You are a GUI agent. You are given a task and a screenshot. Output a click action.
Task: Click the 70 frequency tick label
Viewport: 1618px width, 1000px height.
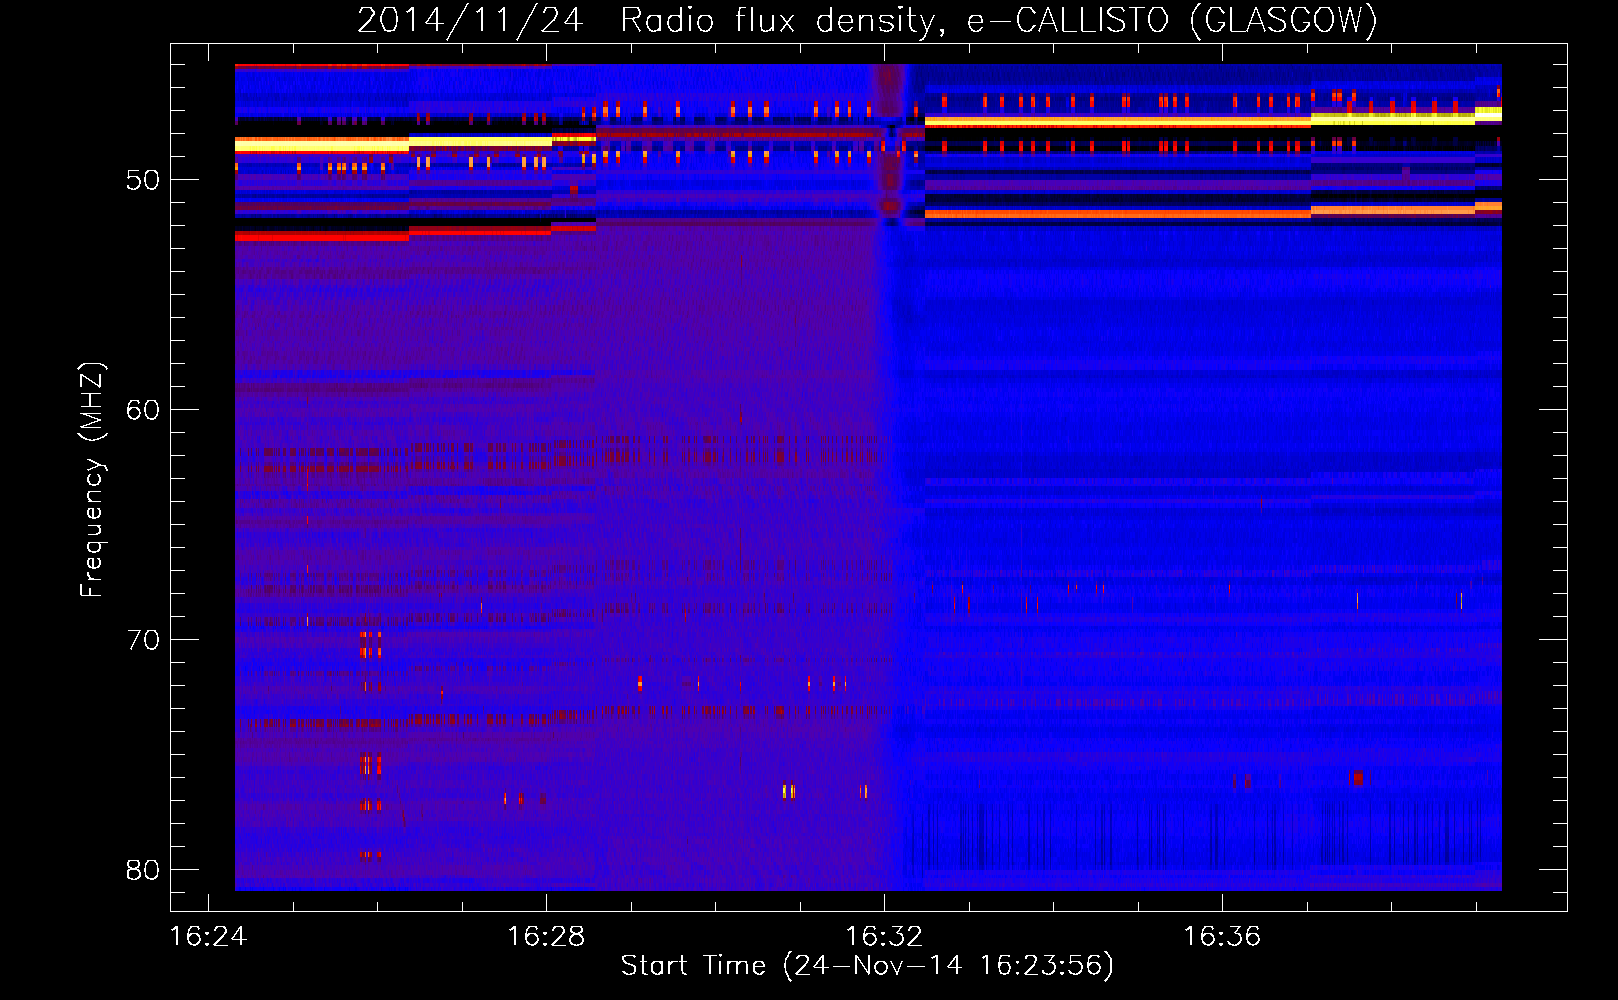point(143,640)
